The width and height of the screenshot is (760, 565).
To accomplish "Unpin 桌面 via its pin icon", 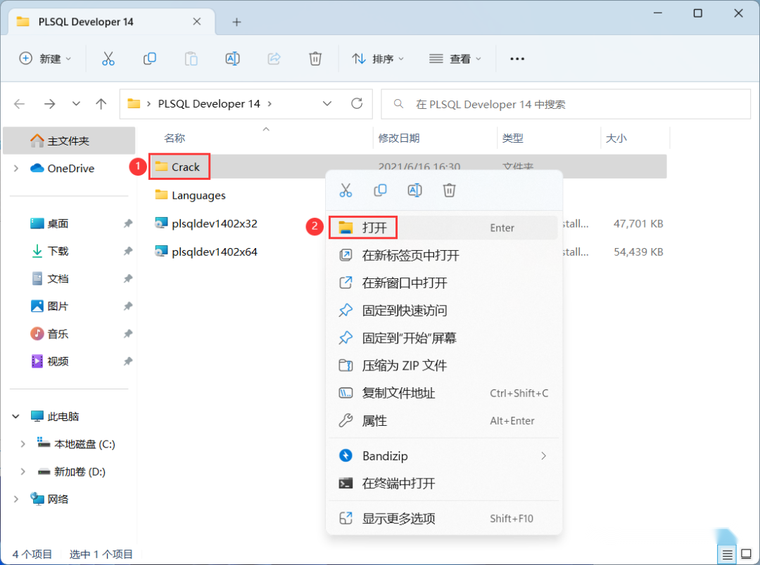I will pyautogui.click(x=127, y=223).
